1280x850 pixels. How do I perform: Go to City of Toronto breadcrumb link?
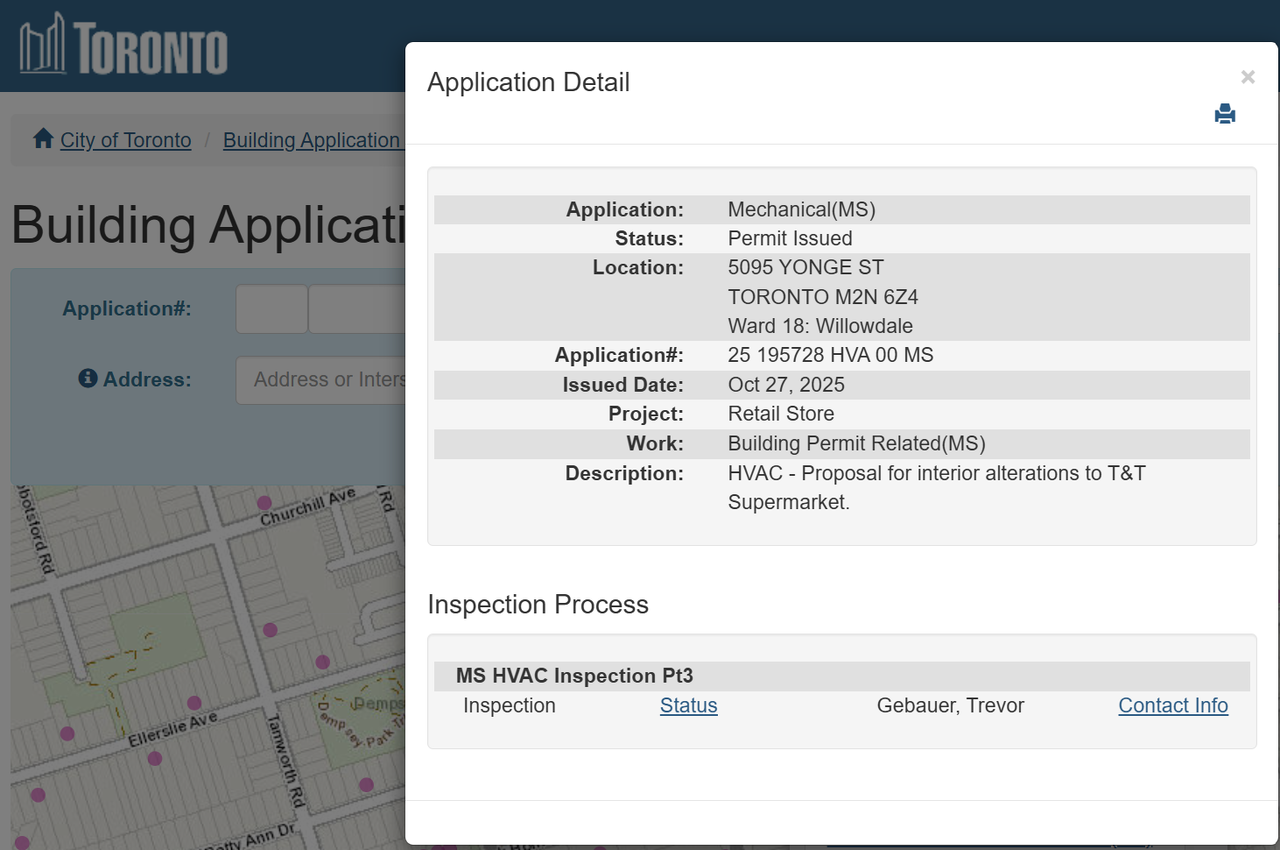pyautogui.click(x=125, y=140)
